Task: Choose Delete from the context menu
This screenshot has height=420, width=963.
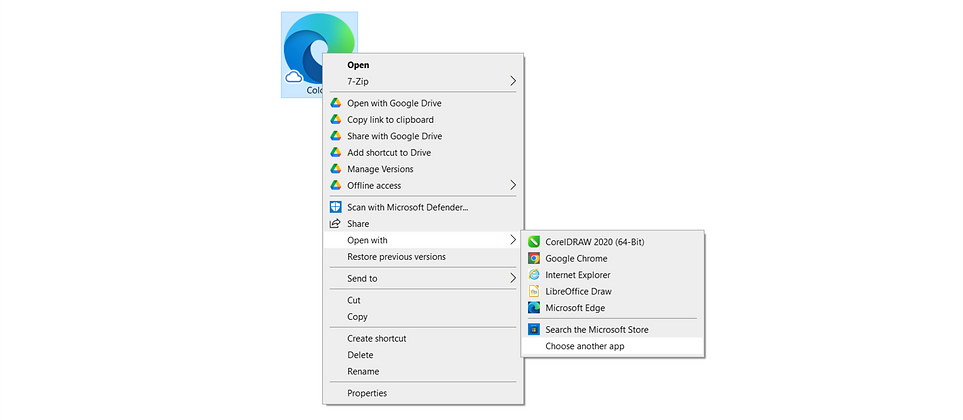Action: pyautogui.click(x=423, y=355)
